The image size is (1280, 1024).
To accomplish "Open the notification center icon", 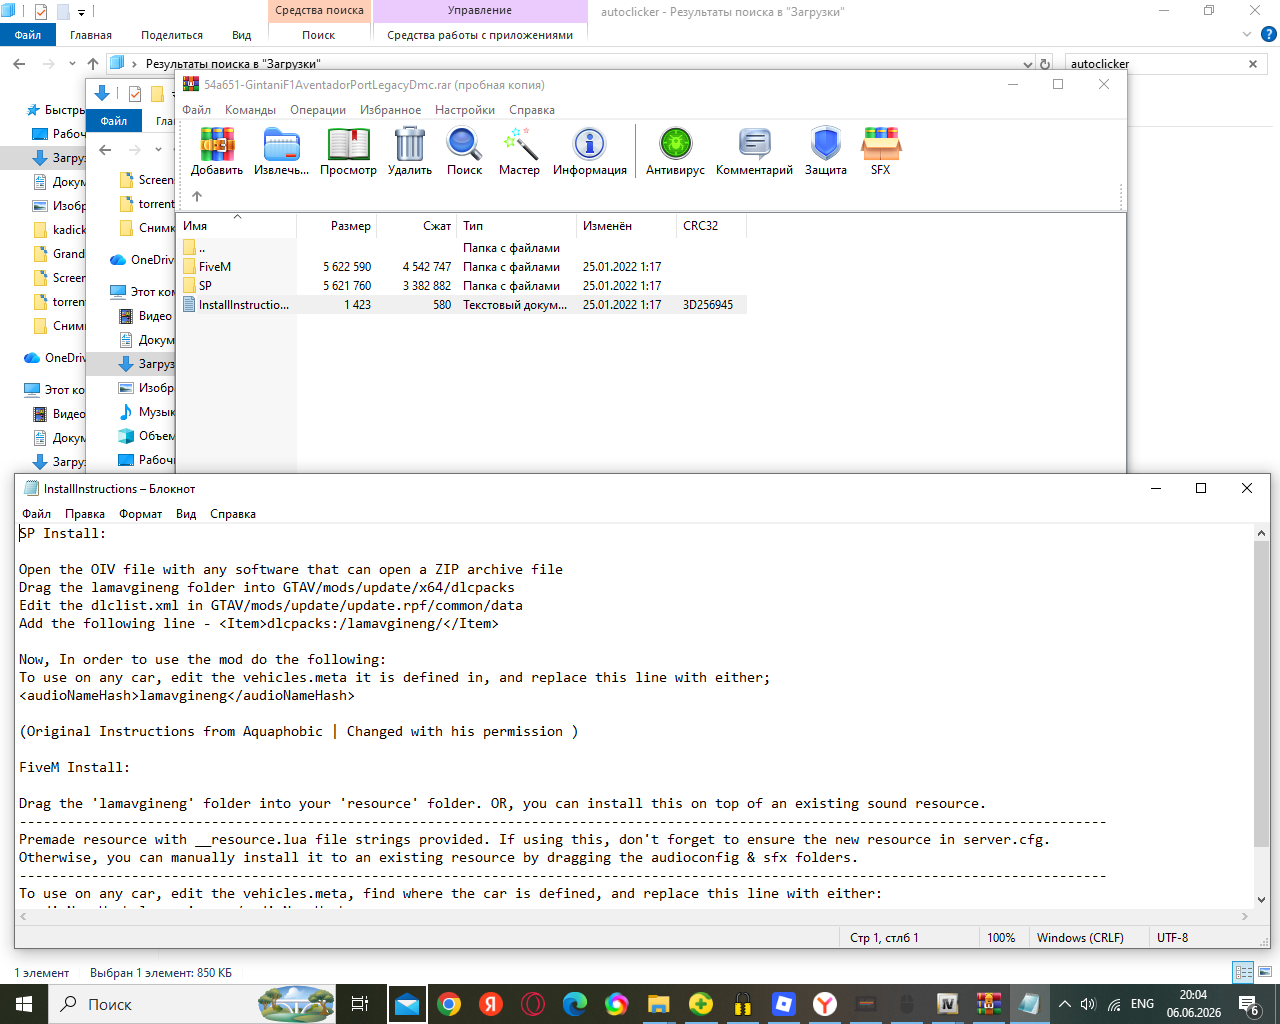I will pos(1249,1004).
